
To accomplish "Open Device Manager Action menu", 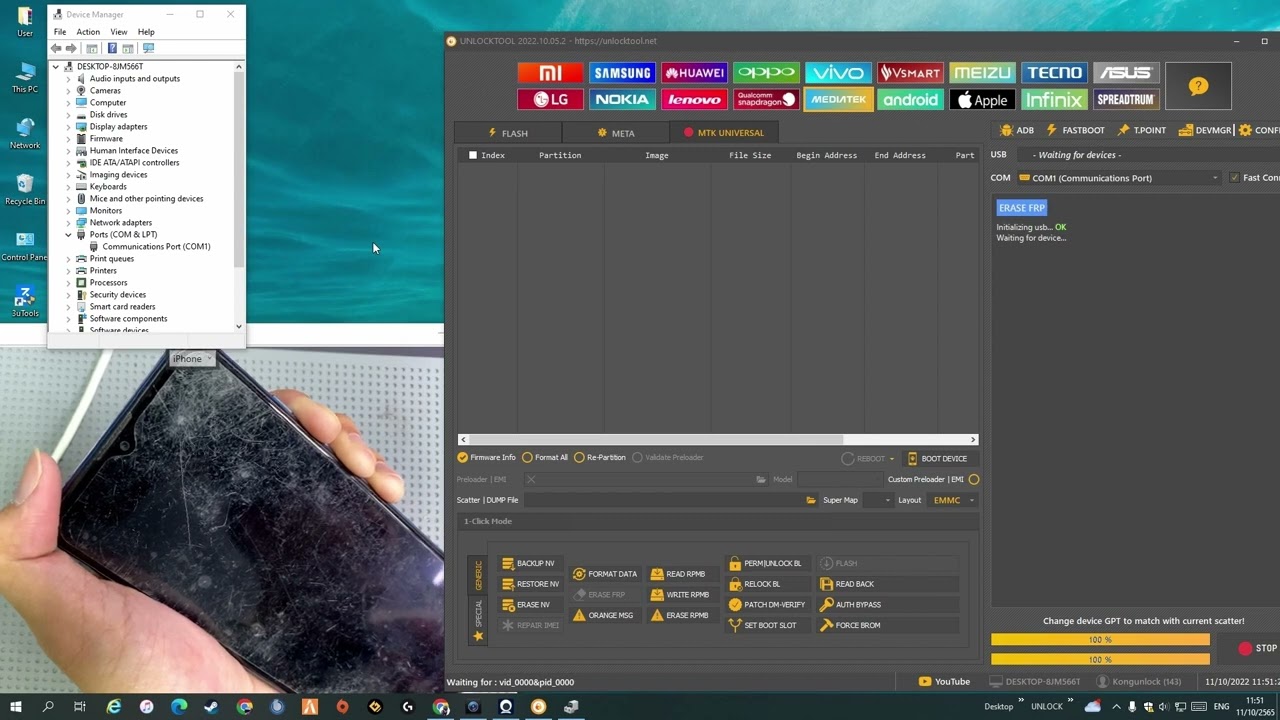I will click(x=88, y=32).
